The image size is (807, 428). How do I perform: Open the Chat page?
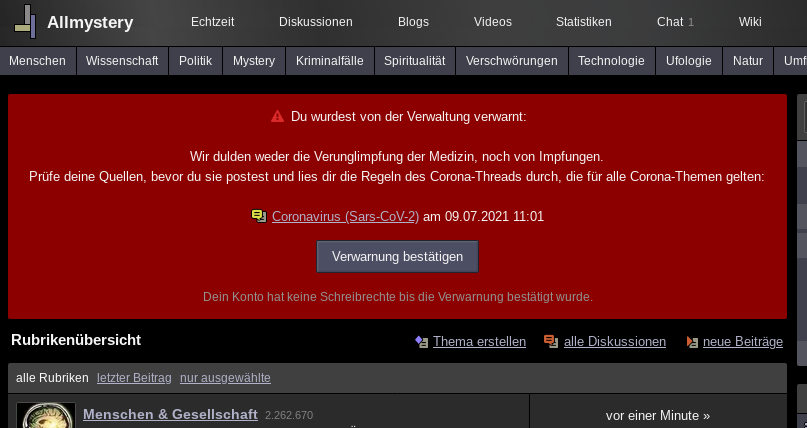[x=670, y=22]
